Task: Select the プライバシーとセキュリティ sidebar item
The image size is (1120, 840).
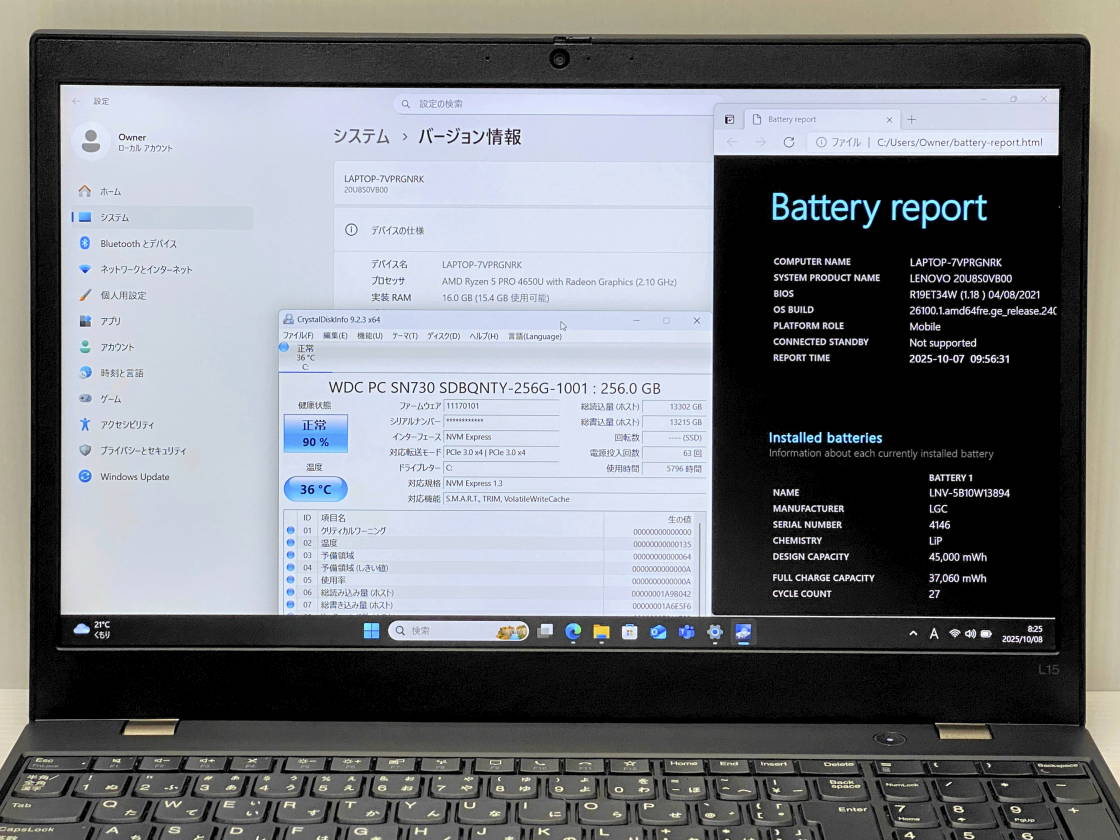Action: pyautogui.click(x=143, y=451)
